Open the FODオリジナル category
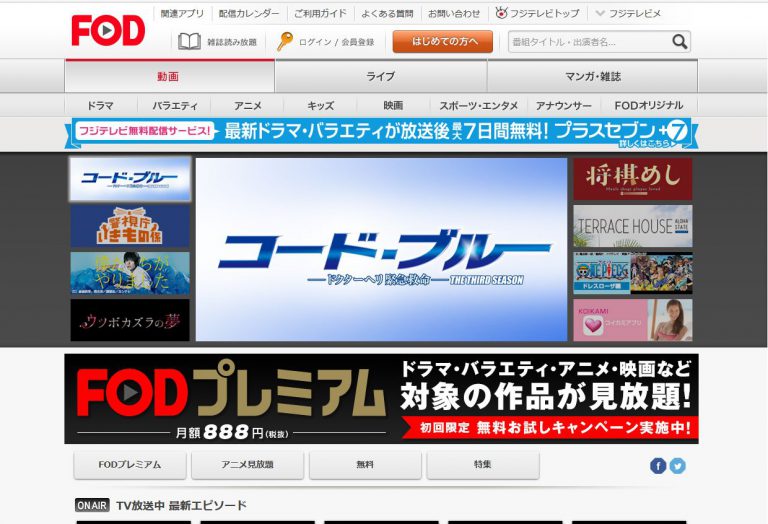 [x=648, y=105]
